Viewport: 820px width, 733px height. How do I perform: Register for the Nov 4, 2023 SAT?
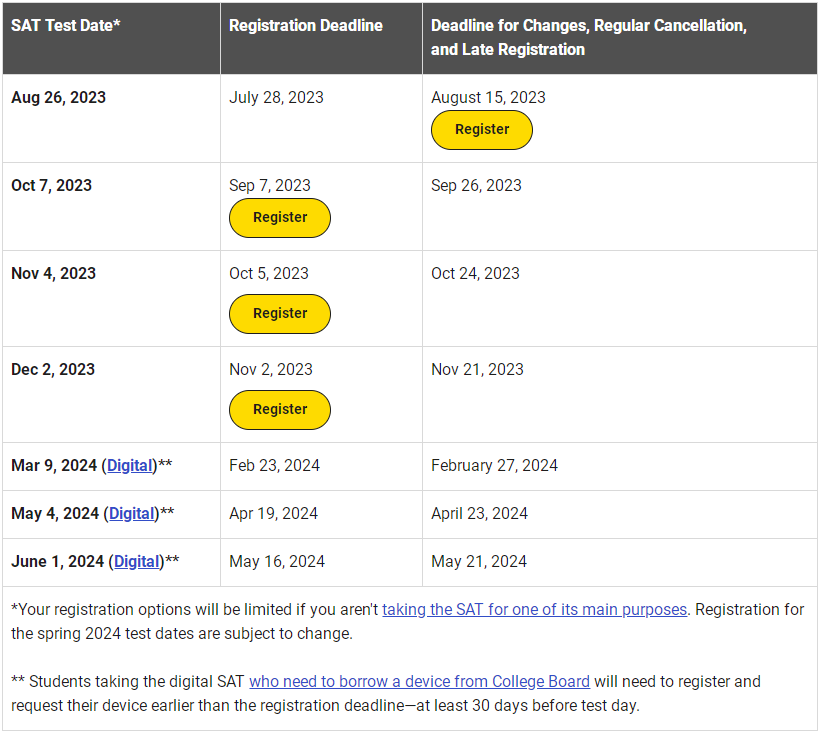(x=280, y=314)
